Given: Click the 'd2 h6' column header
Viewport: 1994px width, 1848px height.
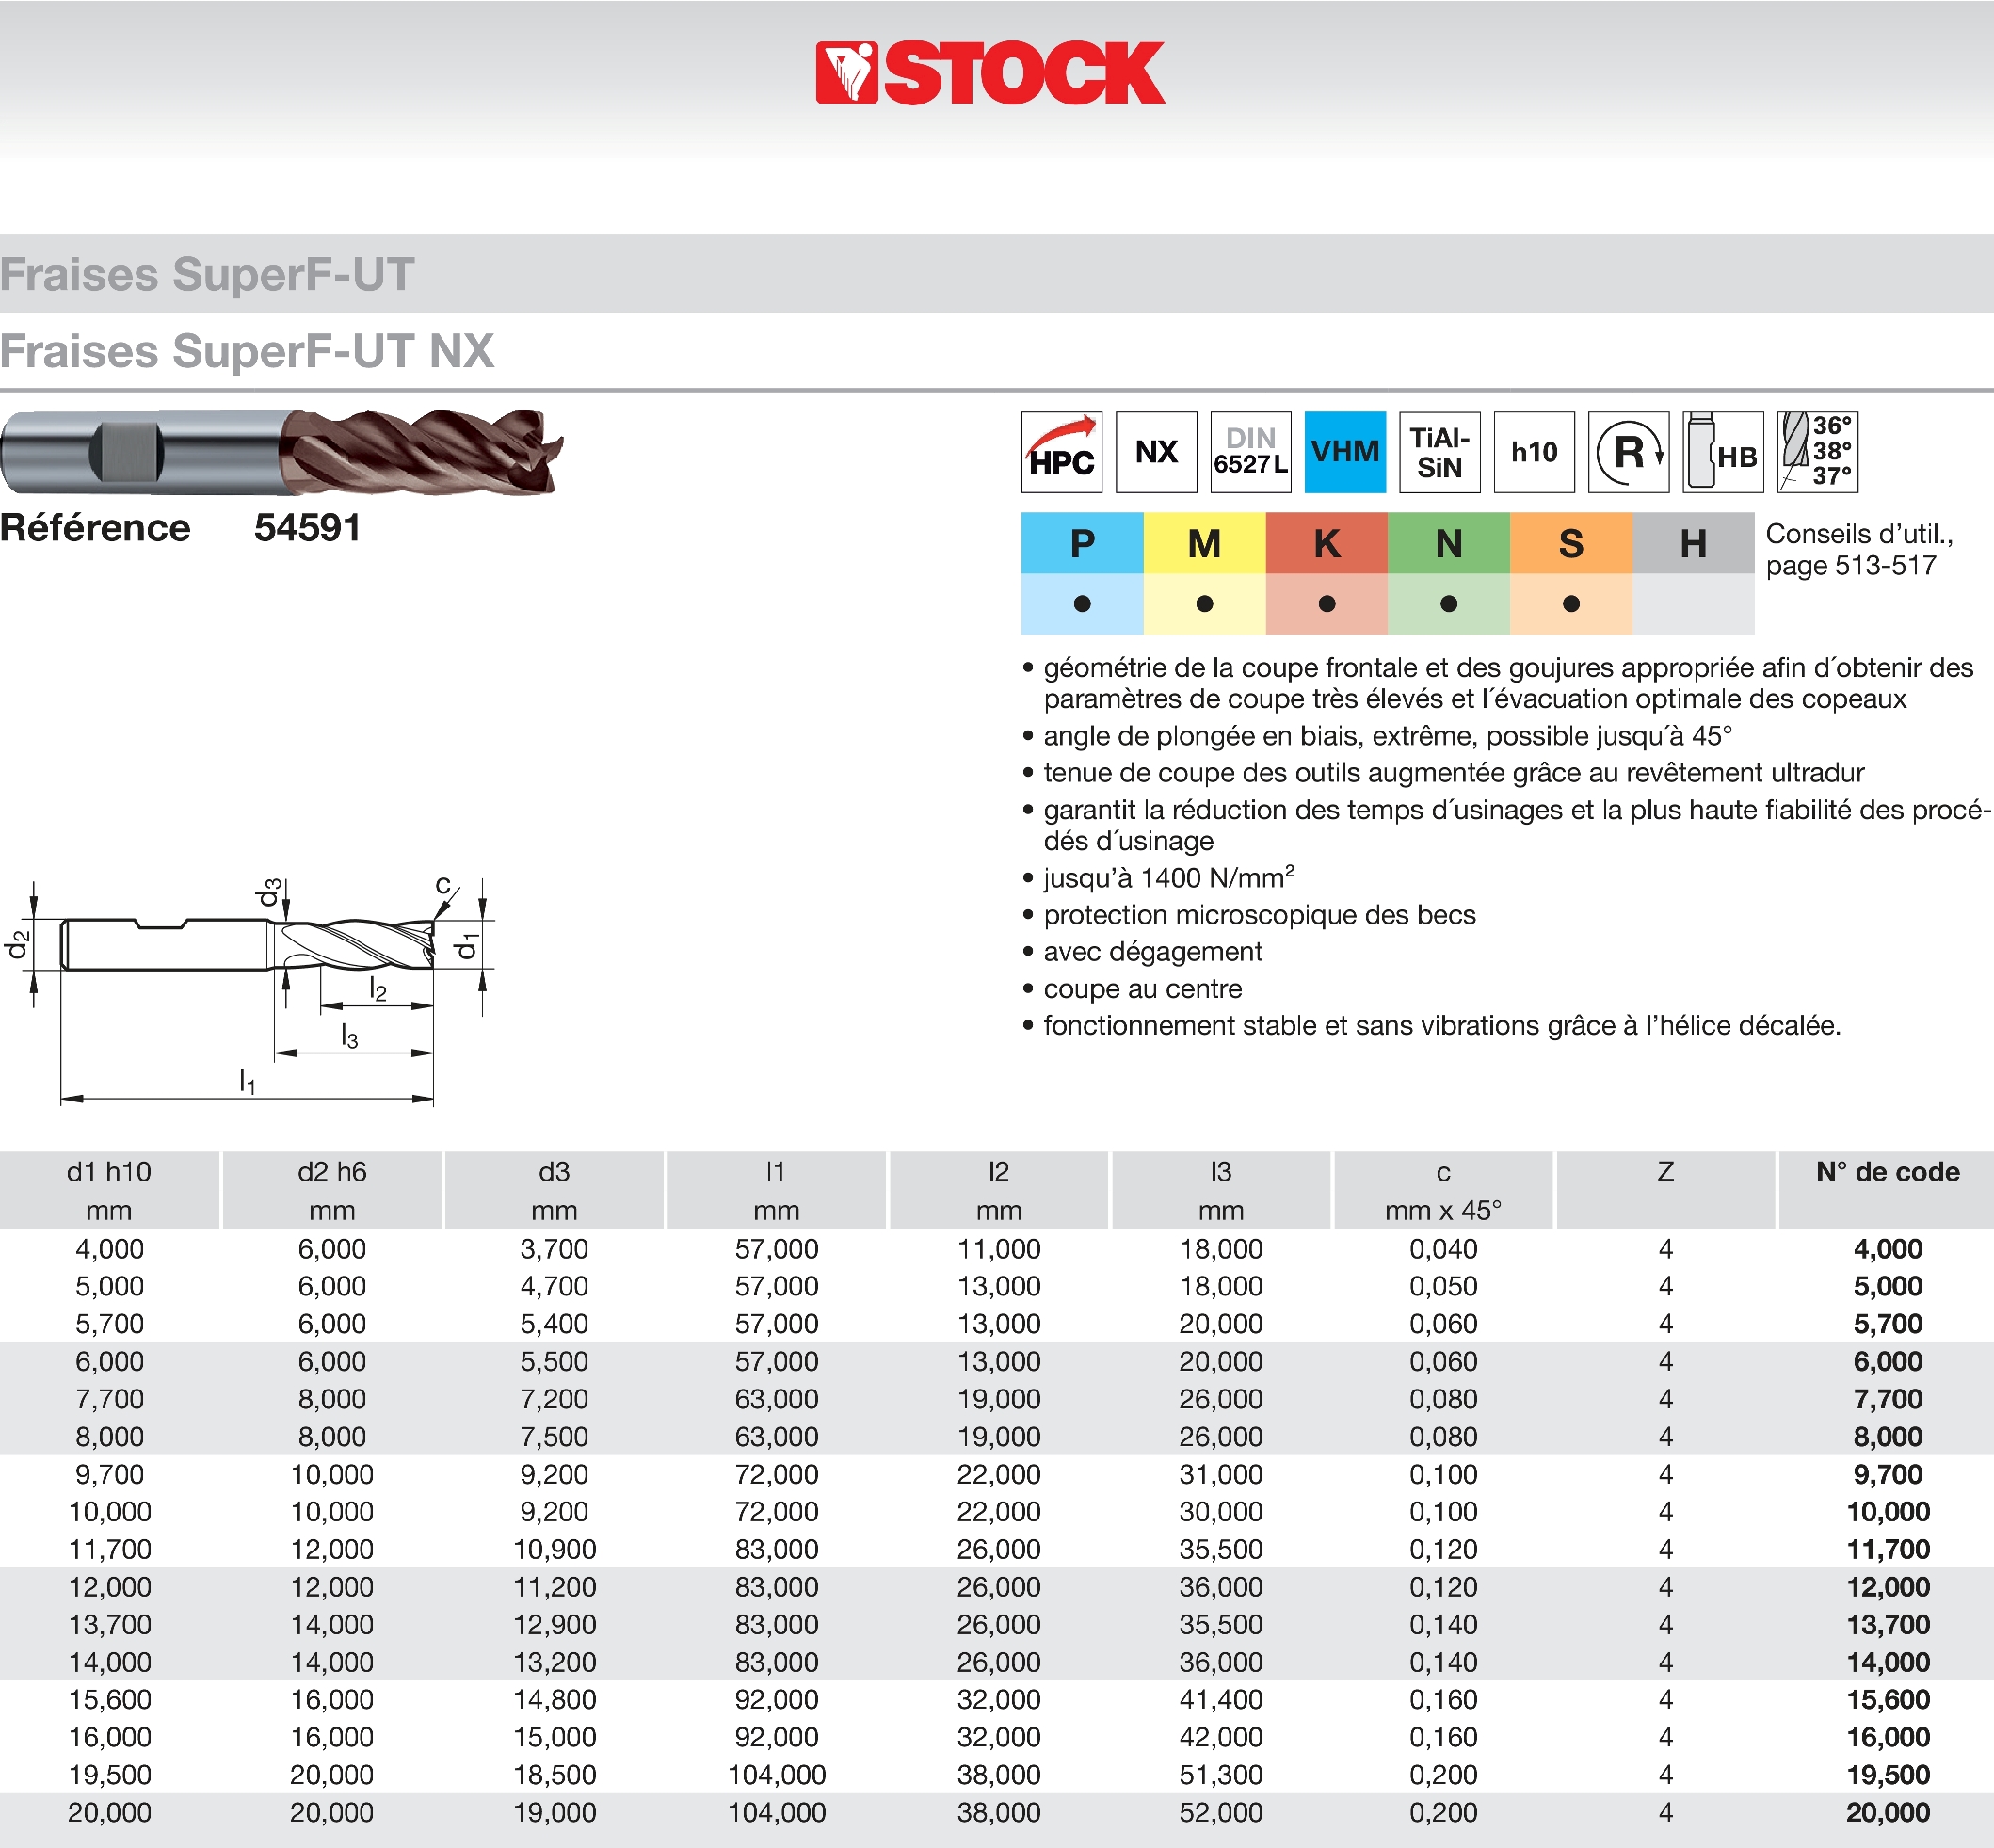Looking at the screenshot, I should tap(332, 1190).
